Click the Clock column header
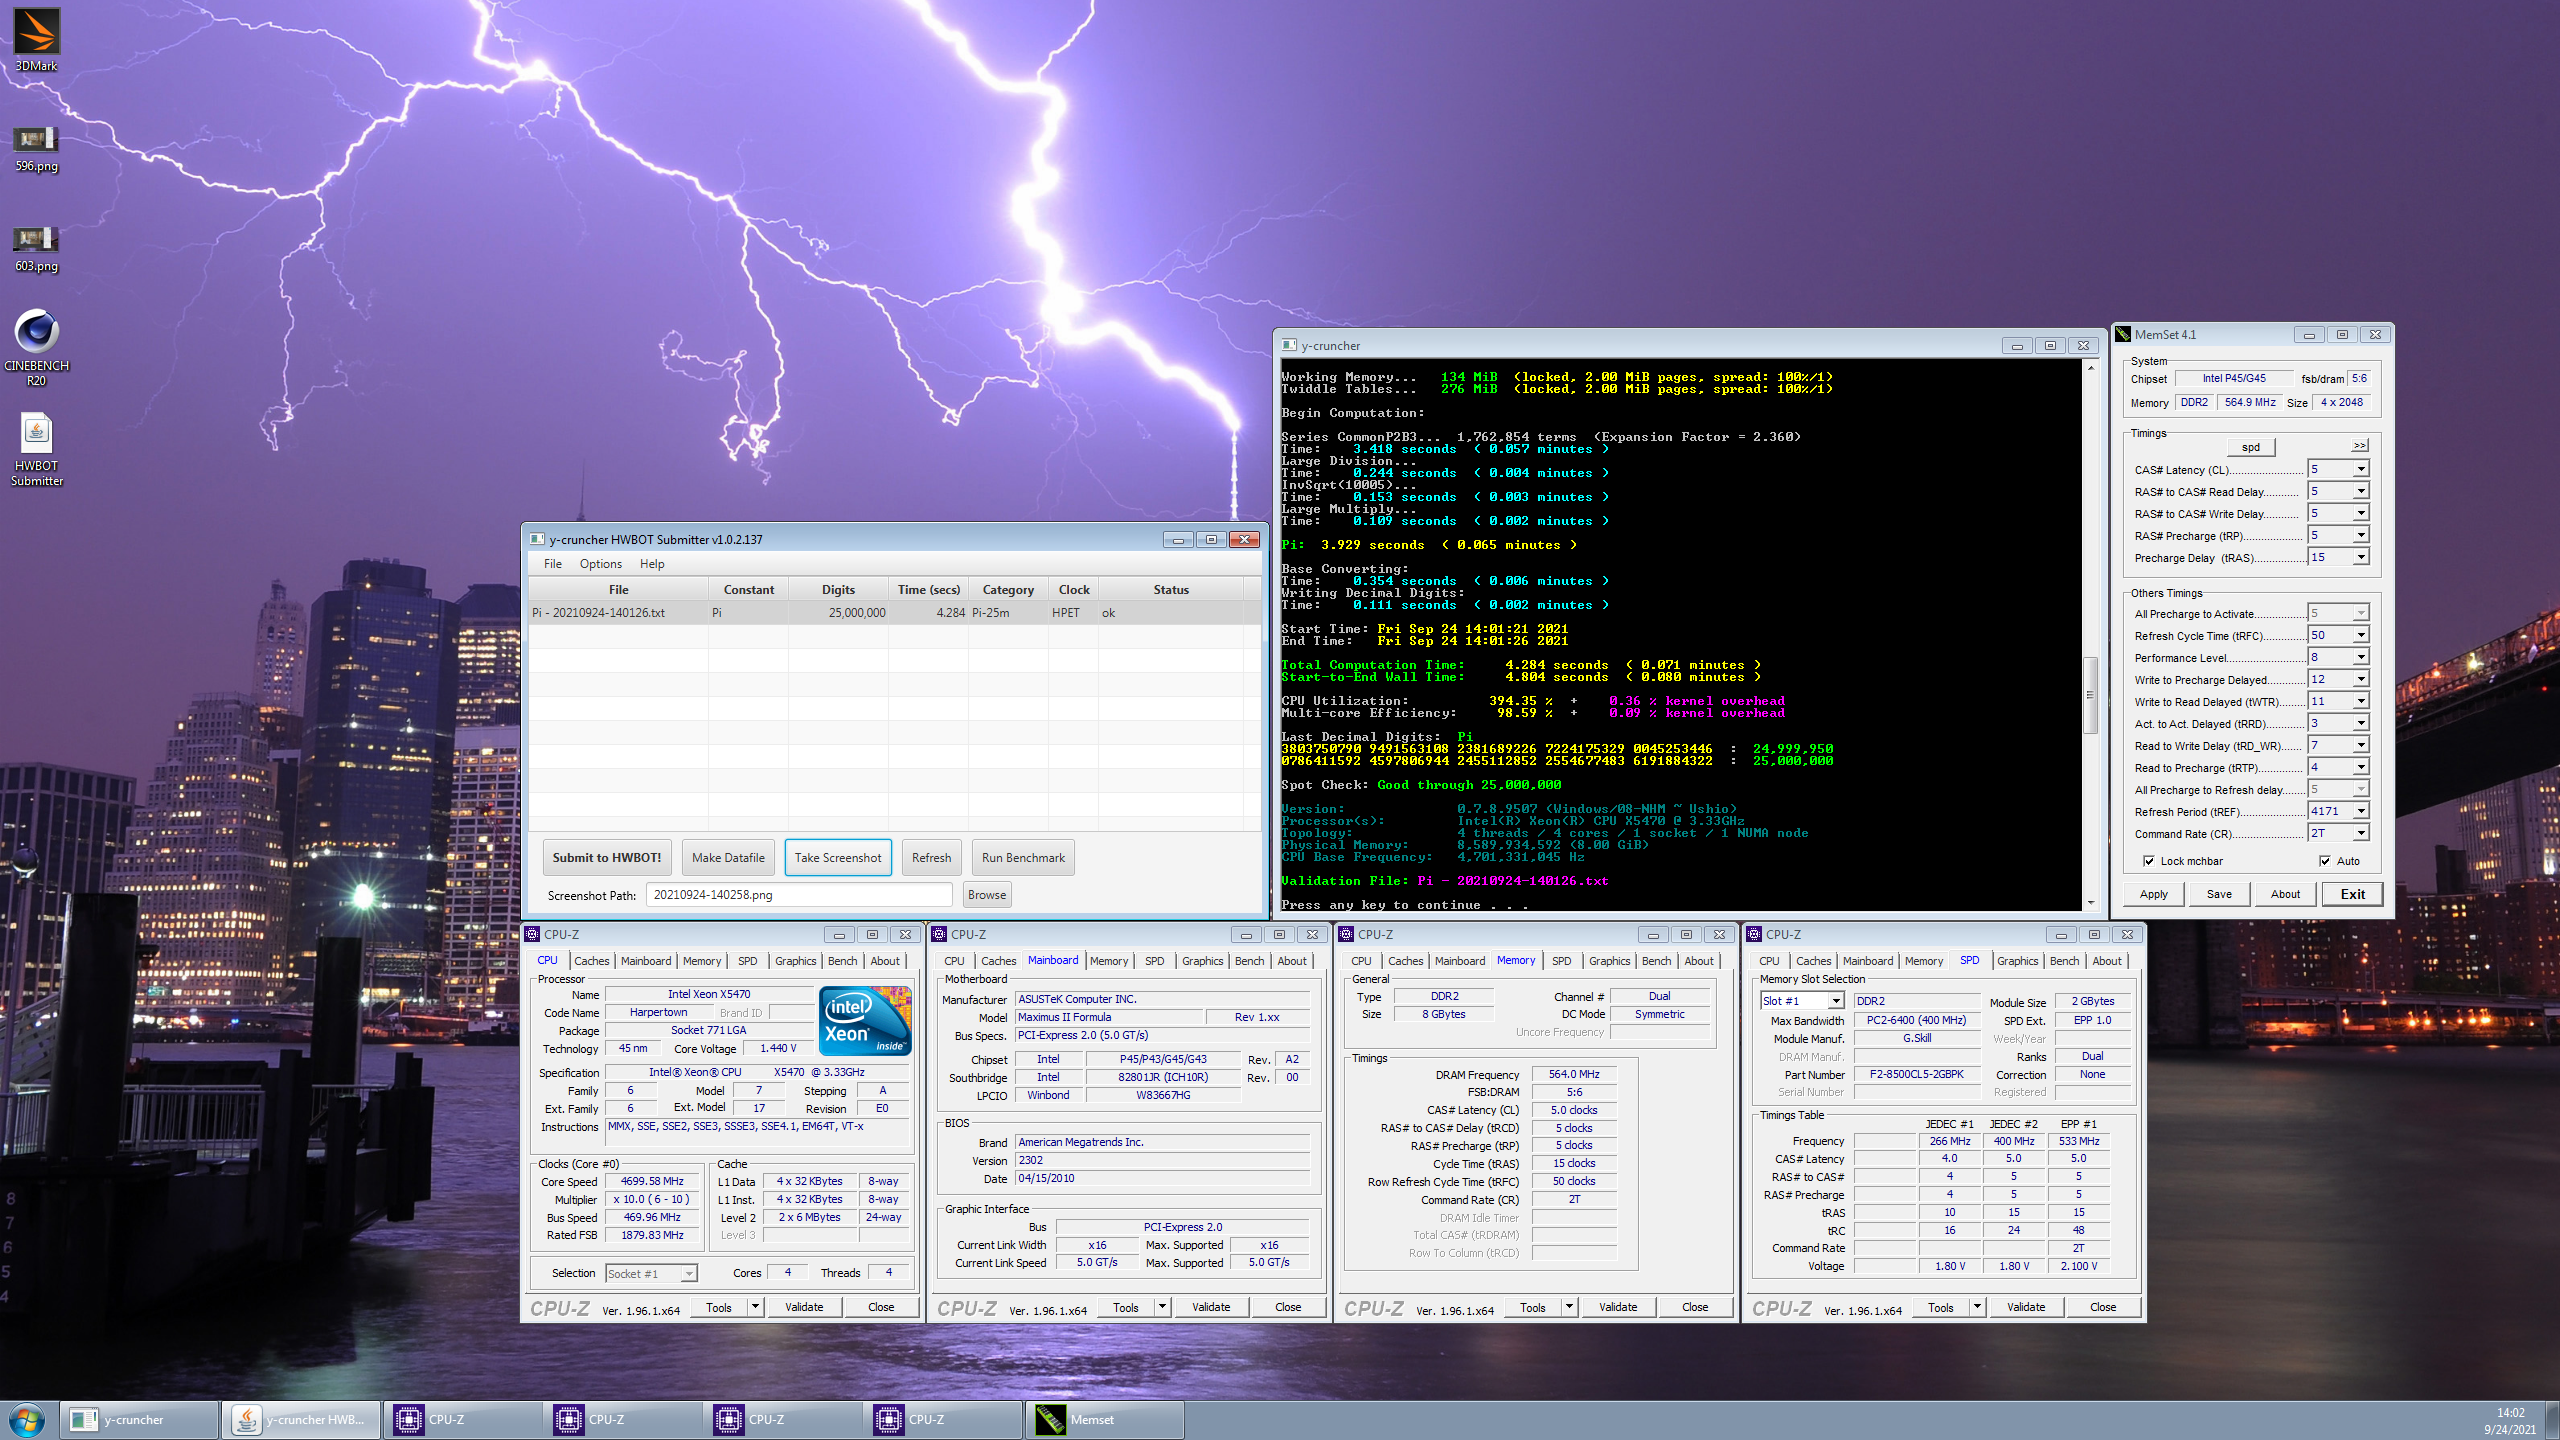Image resolution: width=2560 pixels, height=1440 pixels. tap(1073, 590)
